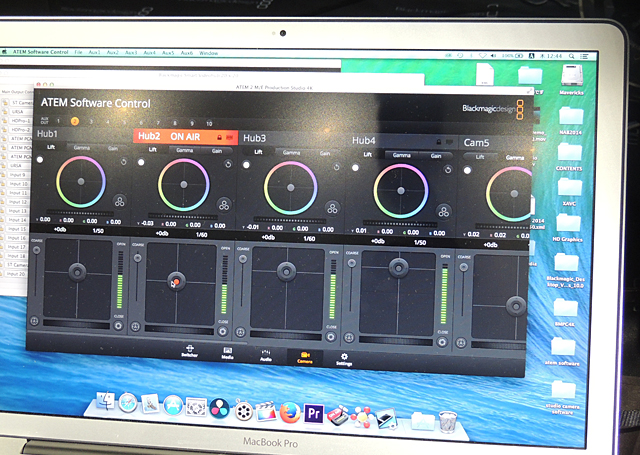Click the round icon below Hub4 coarse slider

(x=349, y=337)
